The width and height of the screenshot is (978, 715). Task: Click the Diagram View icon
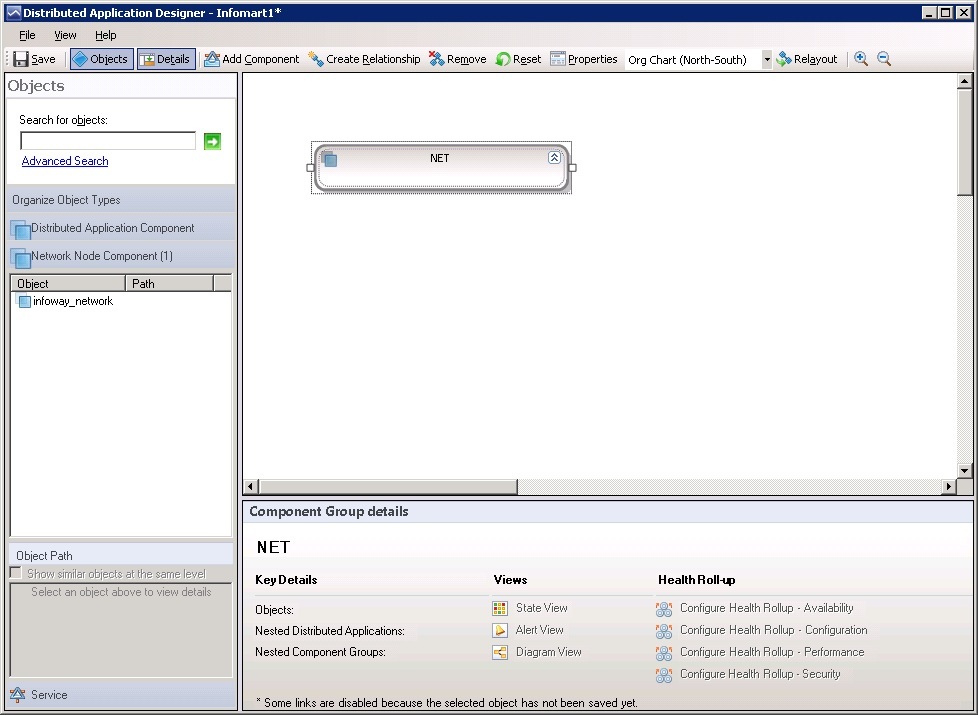pos(500,653)
